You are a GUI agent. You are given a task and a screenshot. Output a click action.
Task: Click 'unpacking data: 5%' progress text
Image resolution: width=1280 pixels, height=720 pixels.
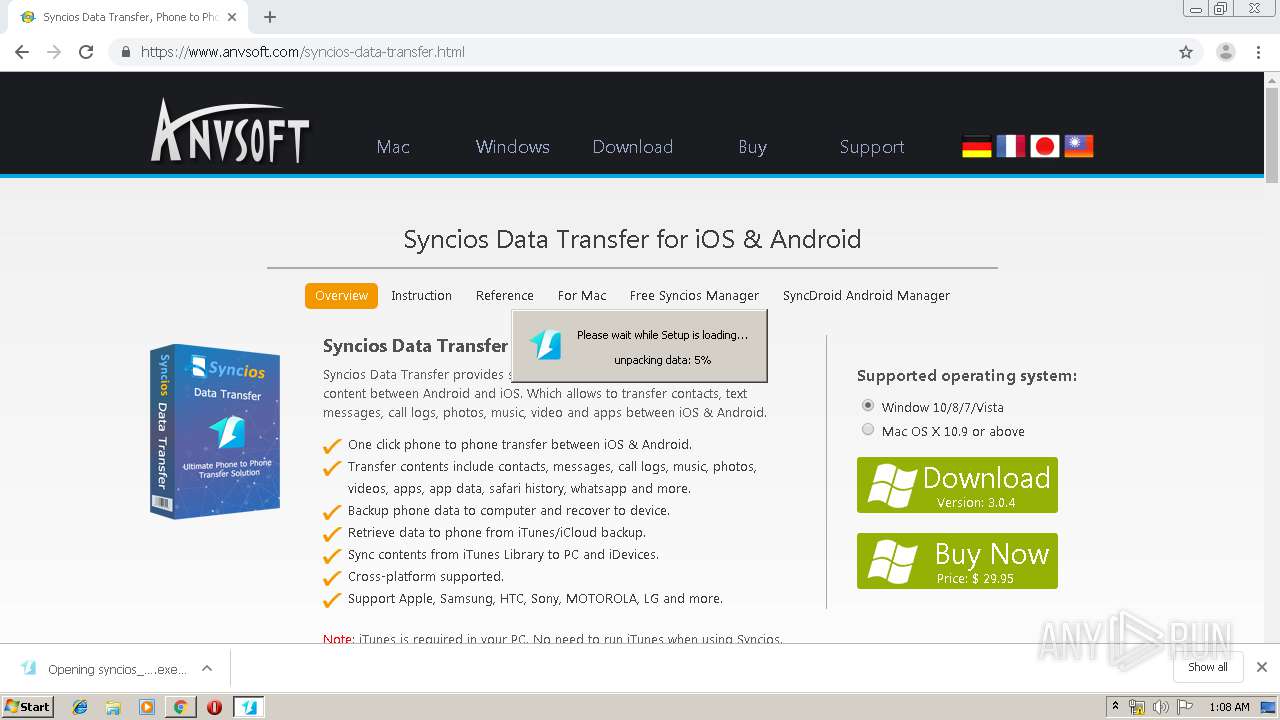click(x=662, y=360)
